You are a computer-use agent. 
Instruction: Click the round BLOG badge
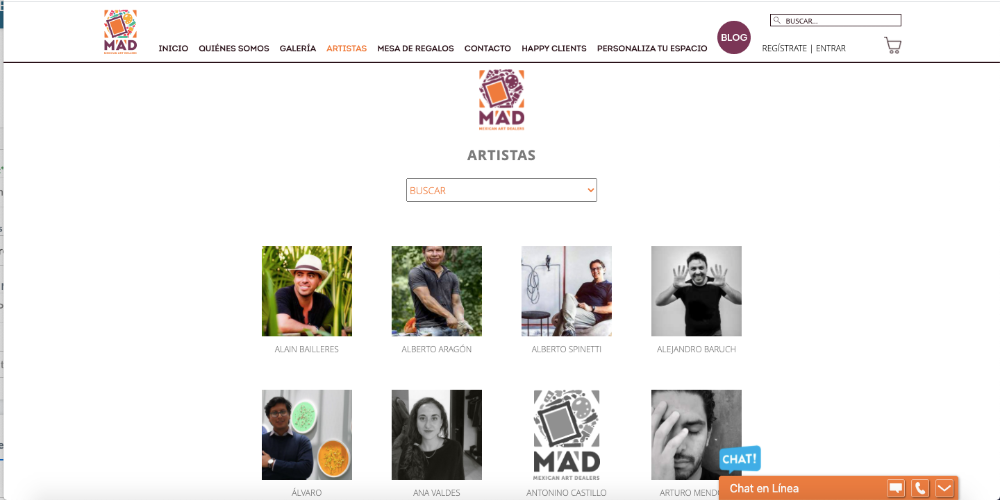pos(733,38)
